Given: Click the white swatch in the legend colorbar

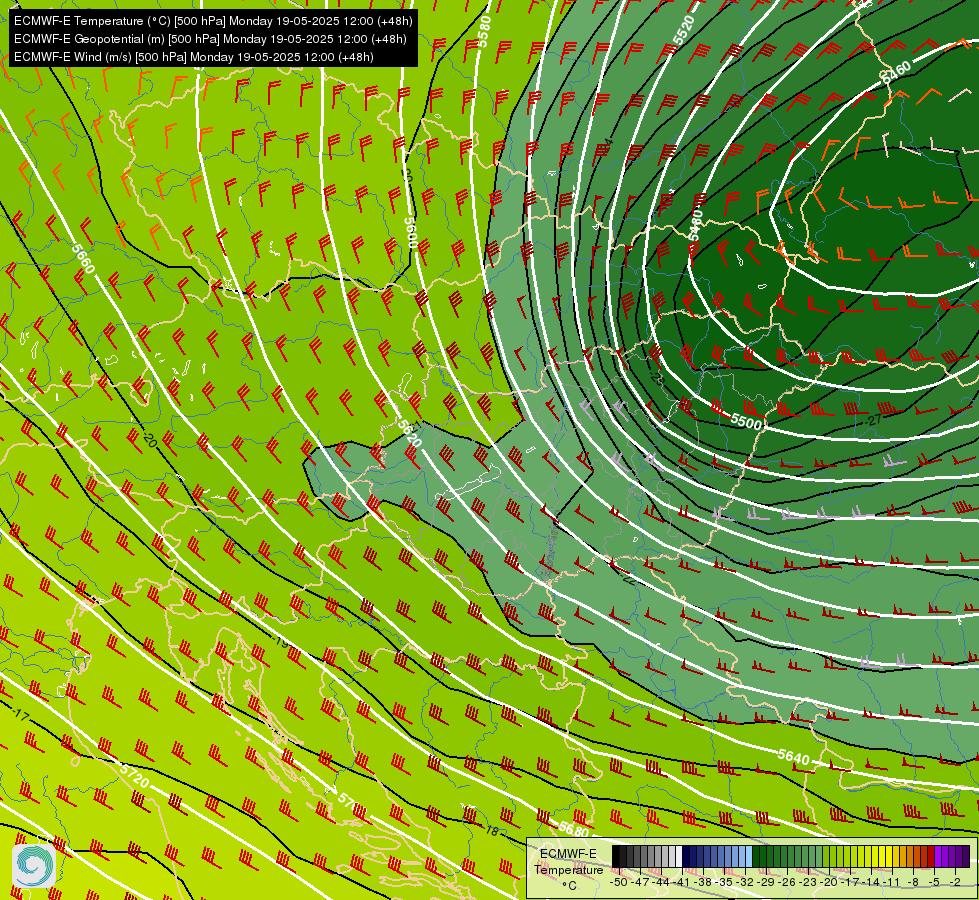Looking at the screenshot, I should [679, 856].
